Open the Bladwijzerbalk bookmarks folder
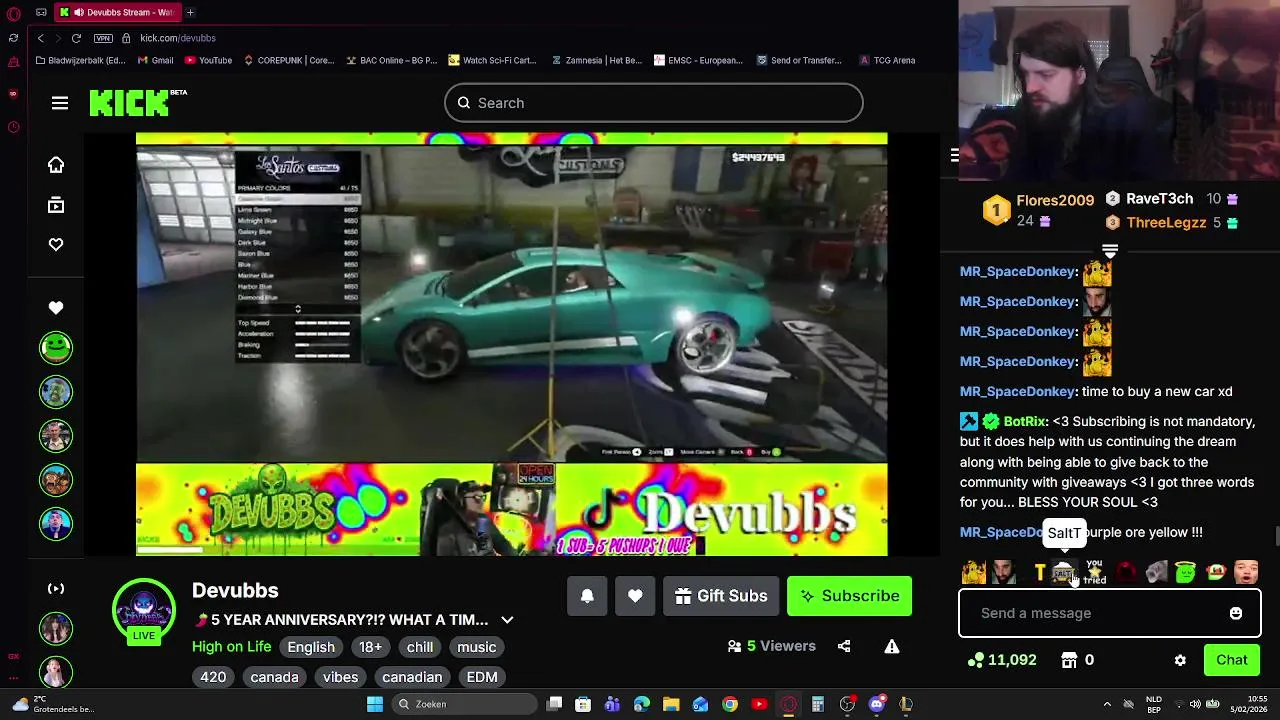The width and height of the screenshot is (1280, 720). pyautogui.click(x=80, y=60)
